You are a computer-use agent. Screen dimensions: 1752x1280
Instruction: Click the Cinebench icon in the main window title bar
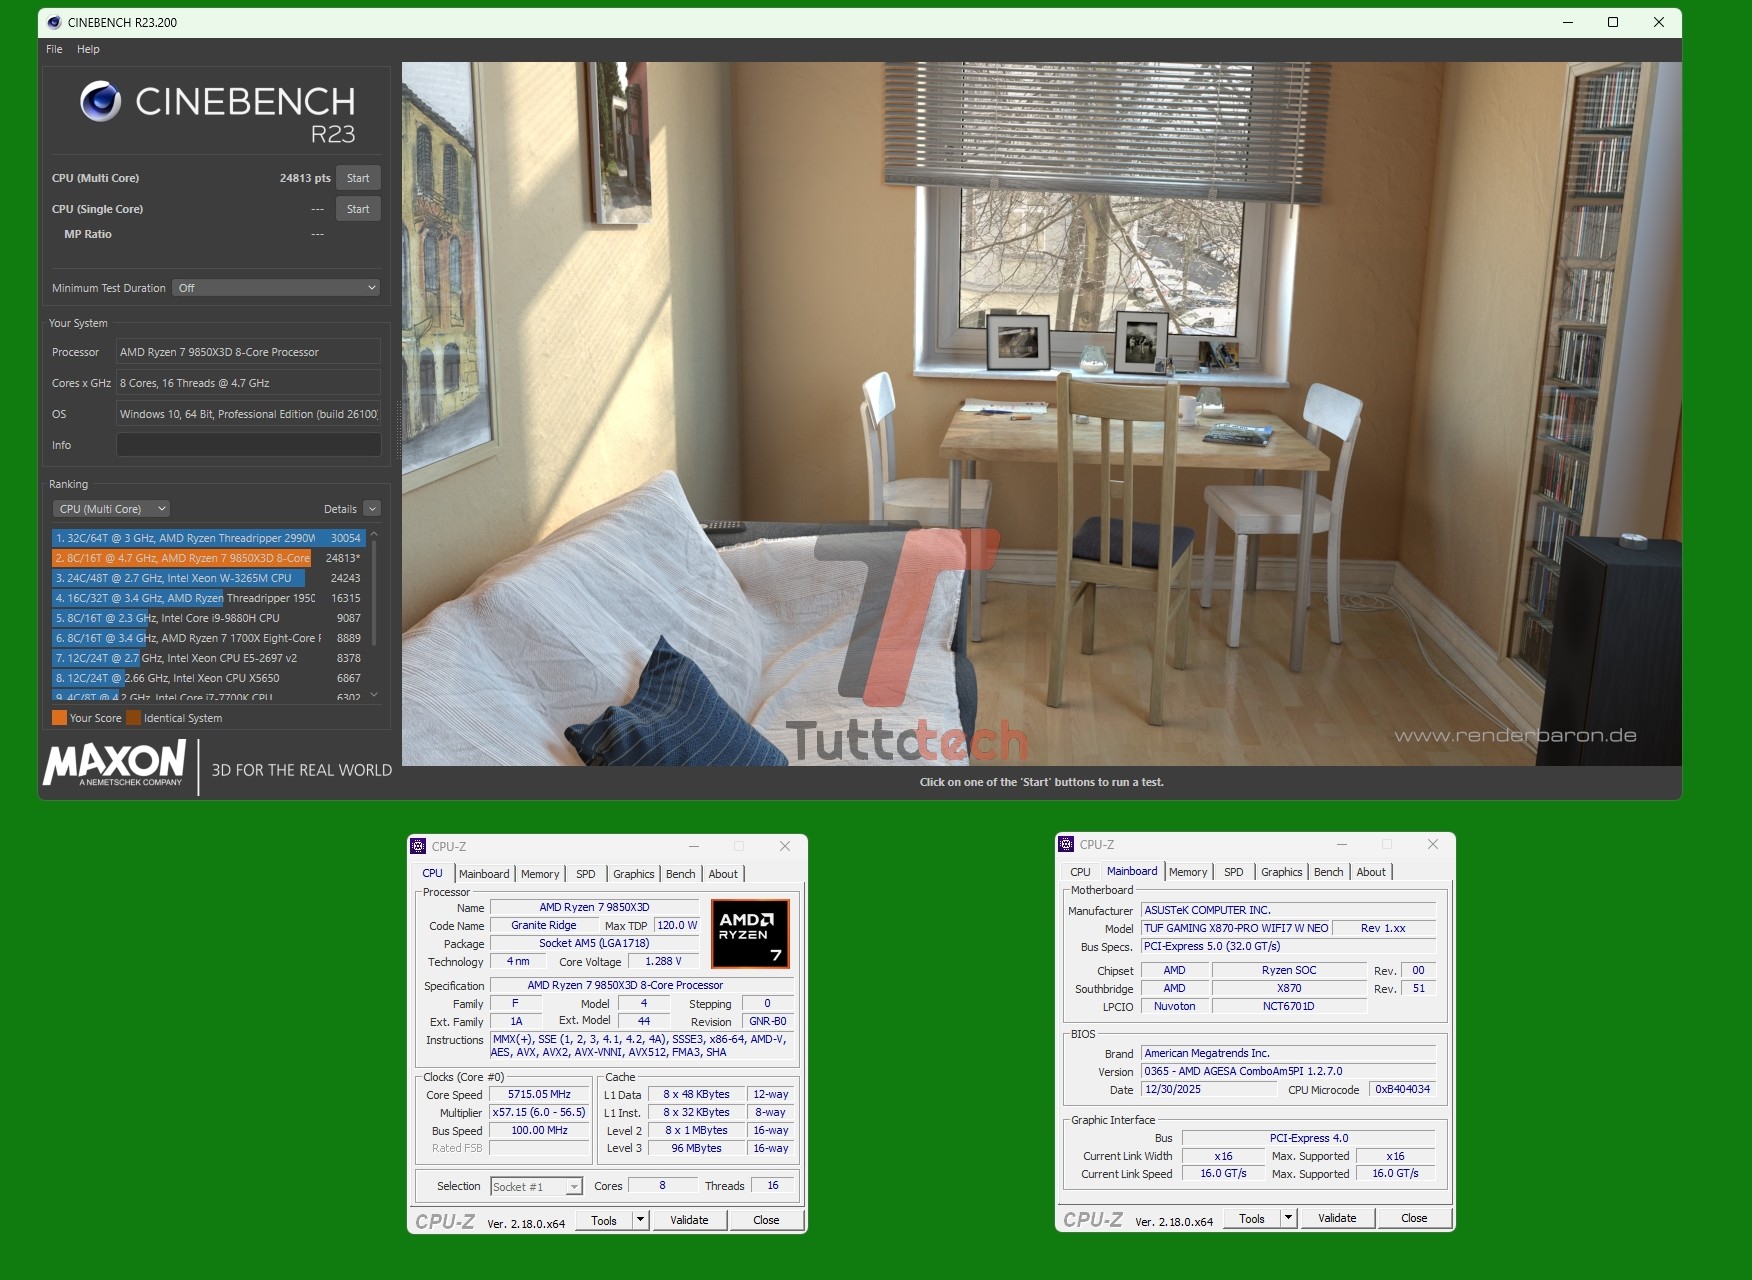coord(55,20)
